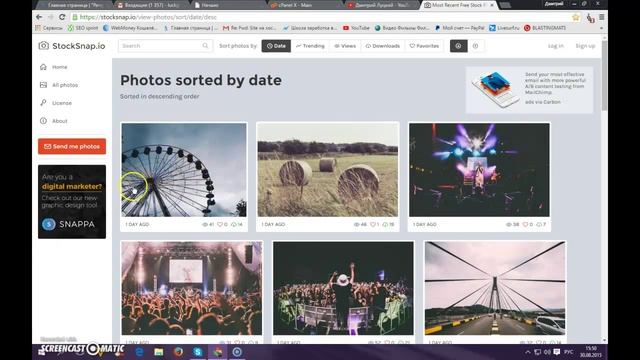Click the bookmark star icon
Viewport: 640px width, 360px height.
[576, 17]
